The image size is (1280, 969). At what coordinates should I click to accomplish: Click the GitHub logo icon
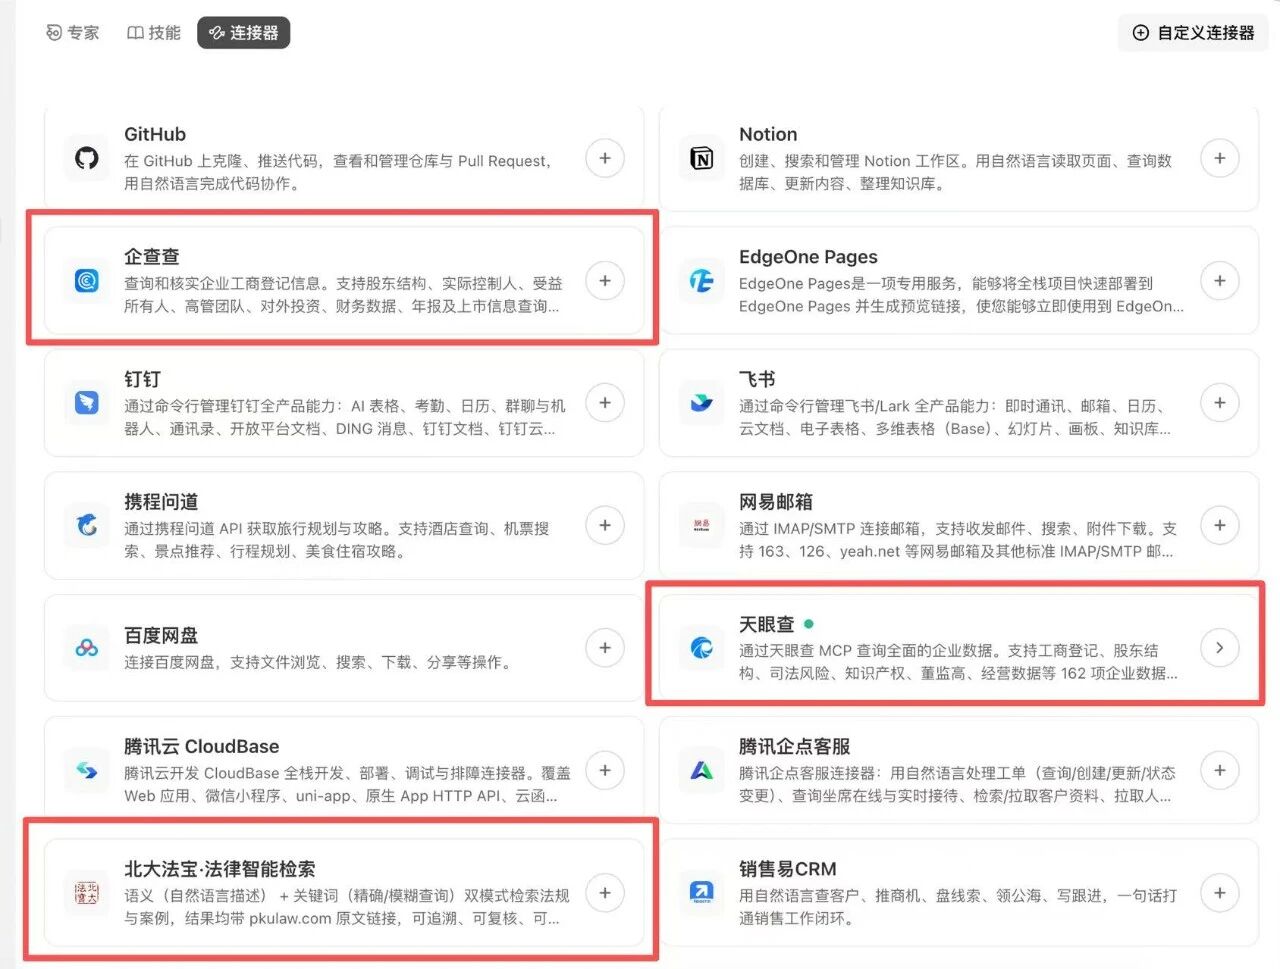(x=87, y=158)
